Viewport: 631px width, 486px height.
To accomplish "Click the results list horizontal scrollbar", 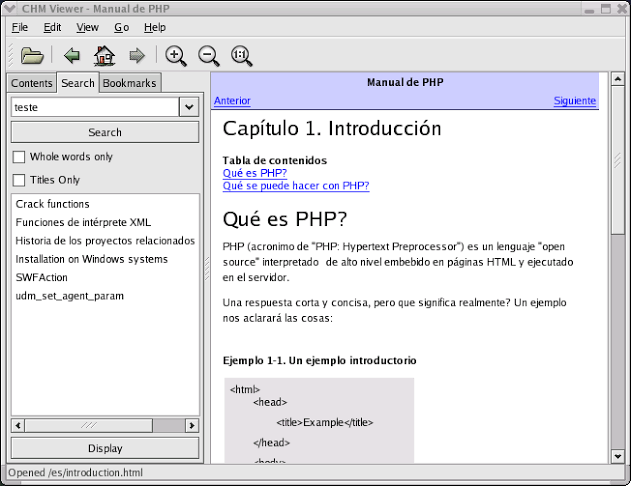I will (x=103, y=425).
